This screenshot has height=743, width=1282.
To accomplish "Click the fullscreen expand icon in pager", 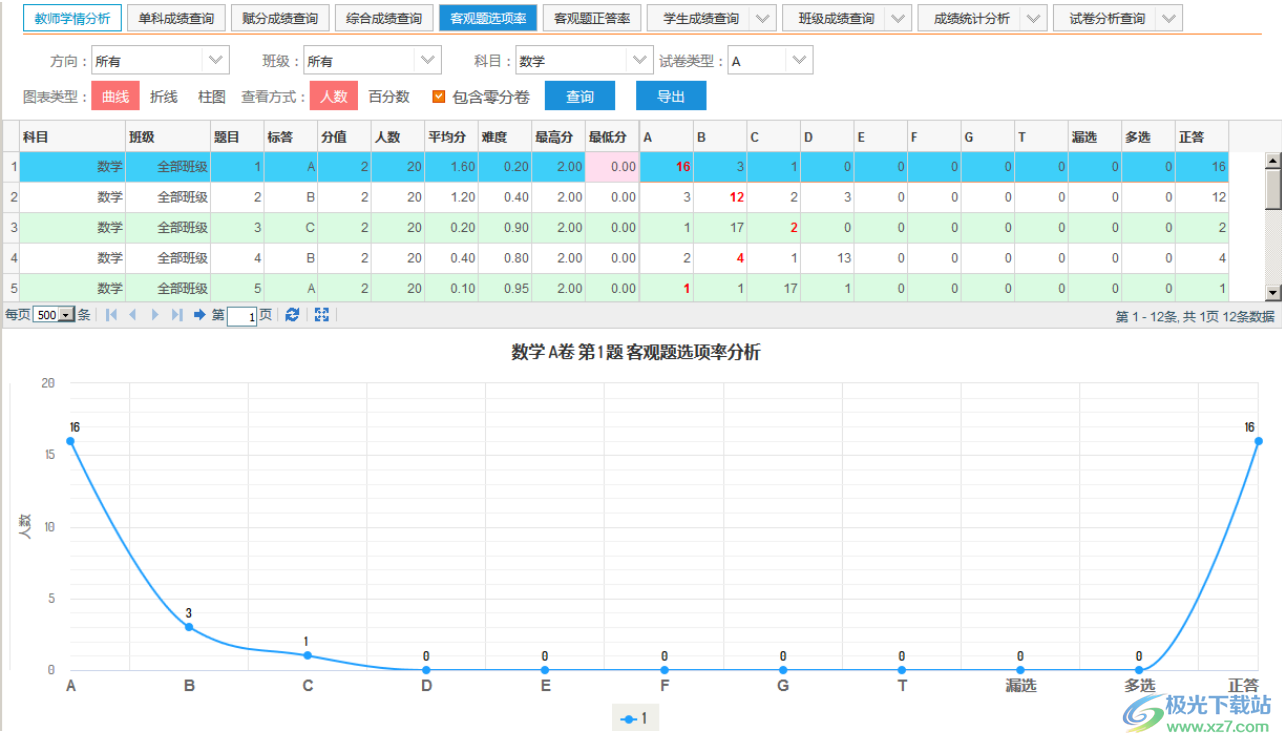I will point(321,315).
